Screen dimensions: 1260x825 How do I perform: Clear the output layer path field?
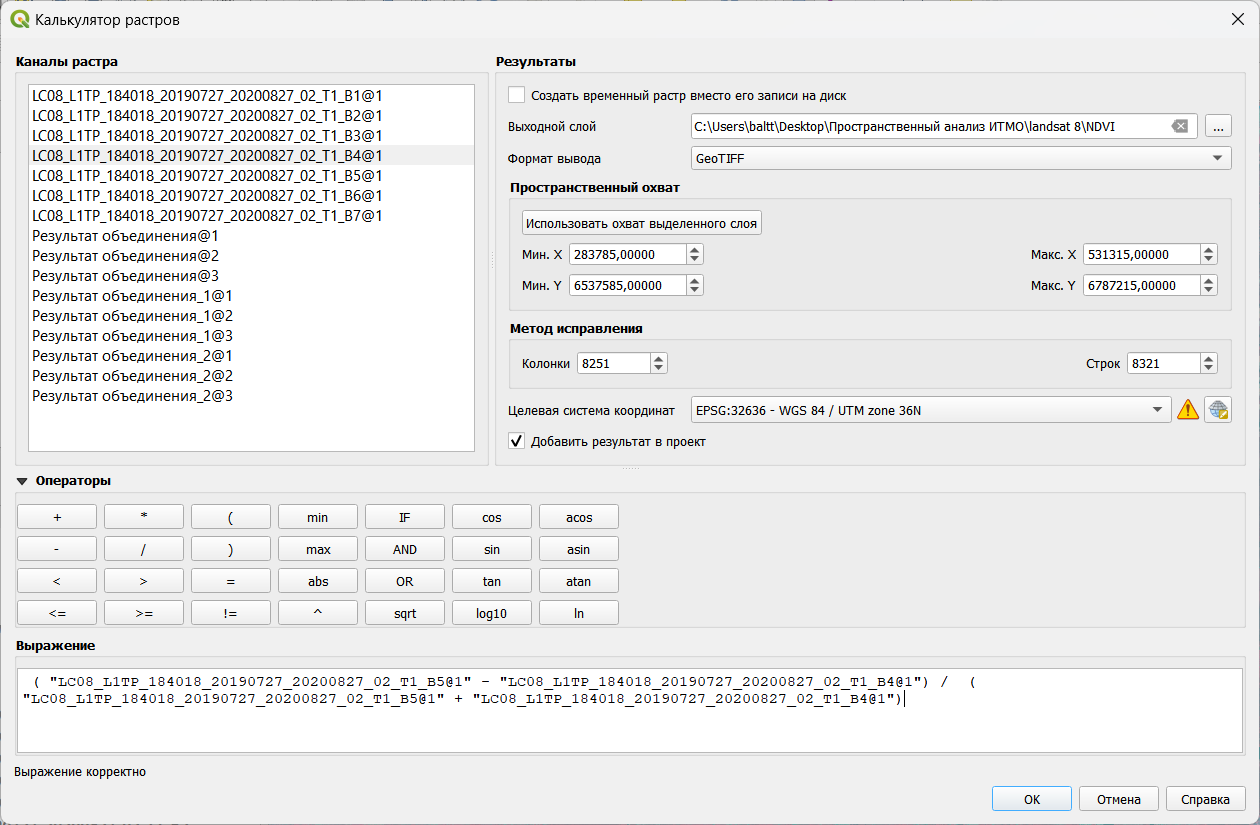click(x=1180, y=126)
